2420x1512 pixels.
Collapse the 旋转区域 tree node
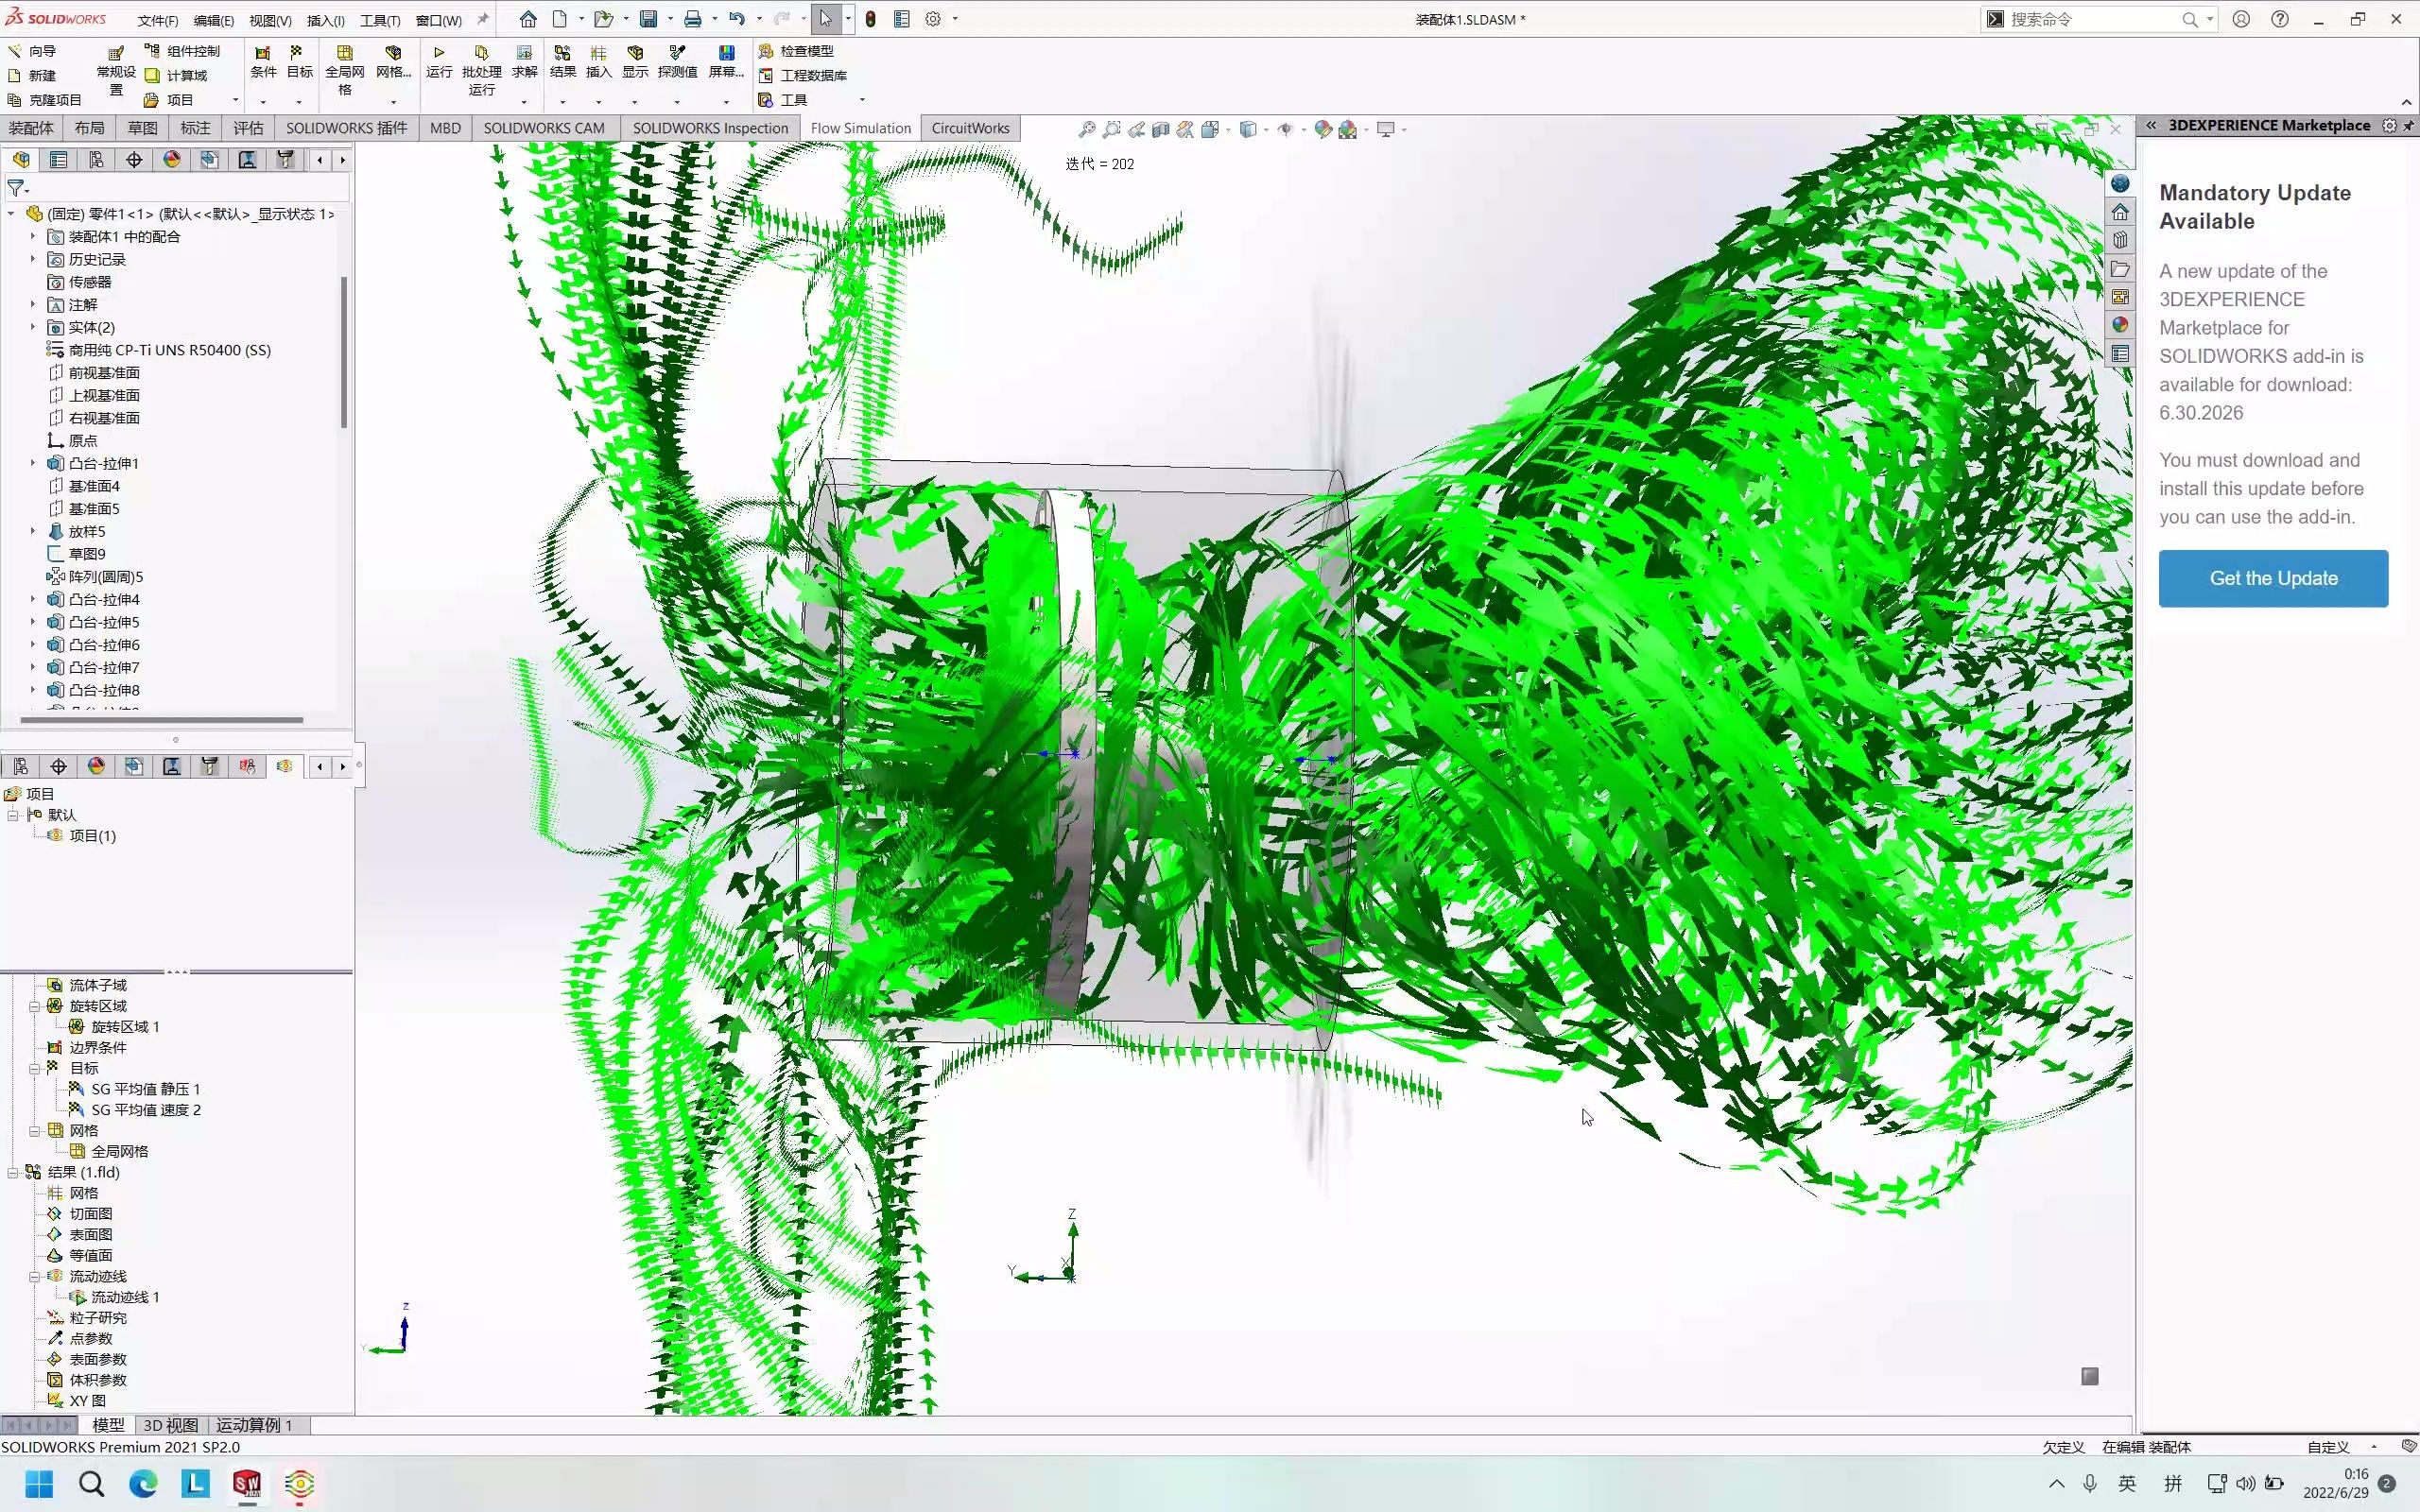pos(34,1006)
